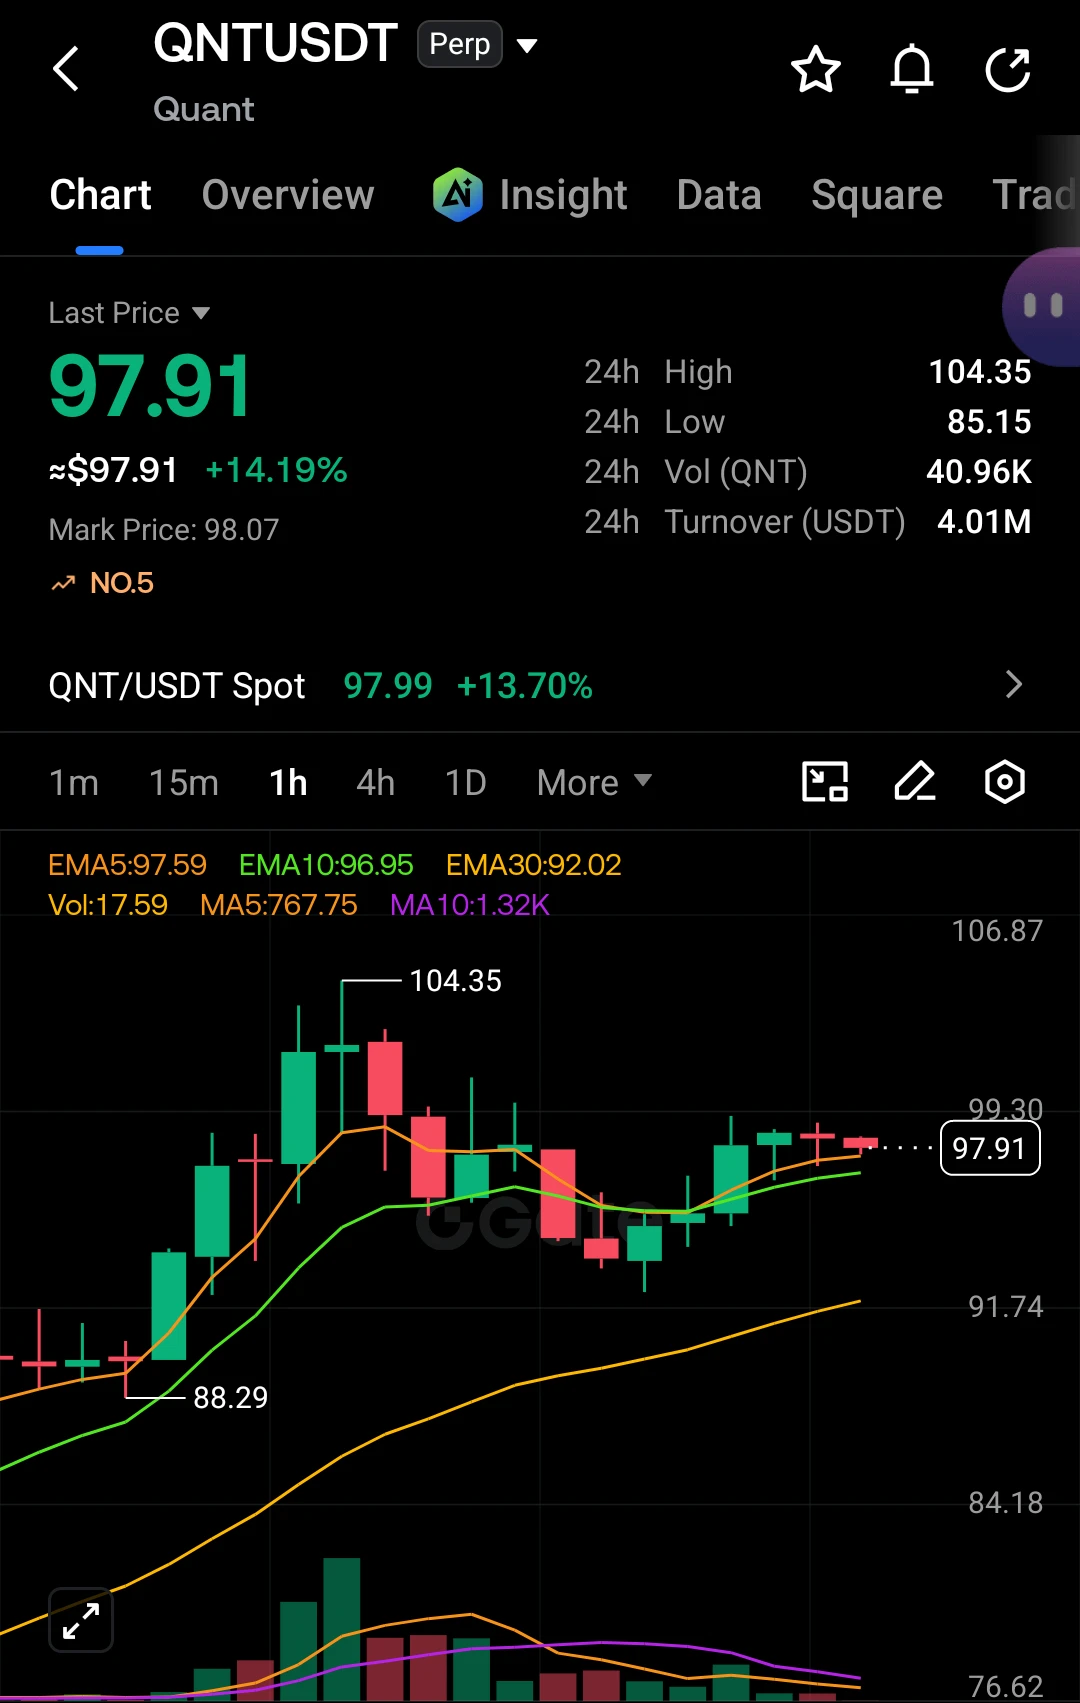This screenshot has width=1080, height=1703.
Task: Tap MA5:767.75 volume average label
Action: (279, 905)
